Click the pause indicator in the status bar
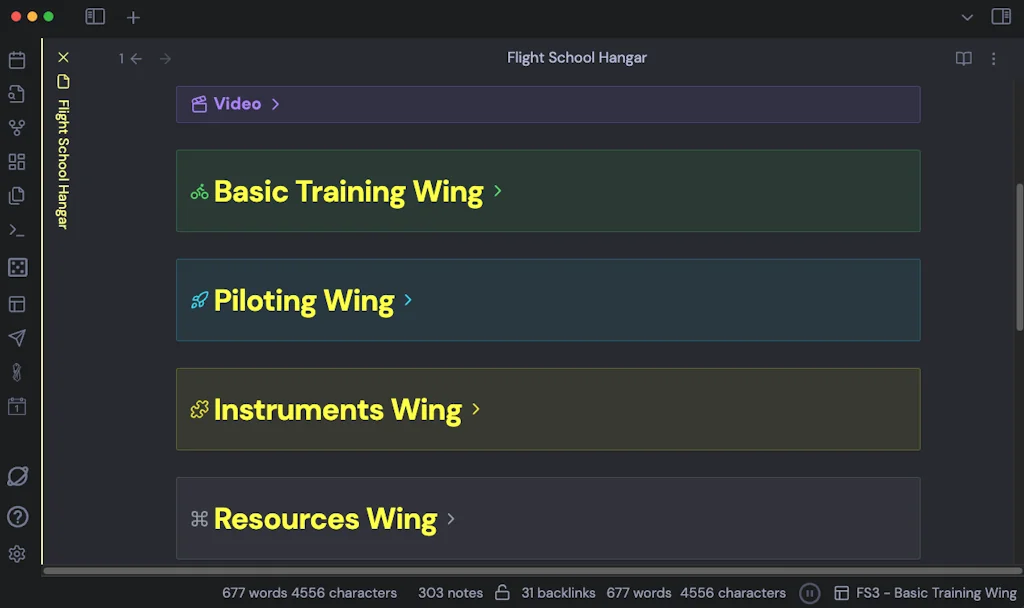The height and width of the screenshot is (608, 1024). point(809,592)
